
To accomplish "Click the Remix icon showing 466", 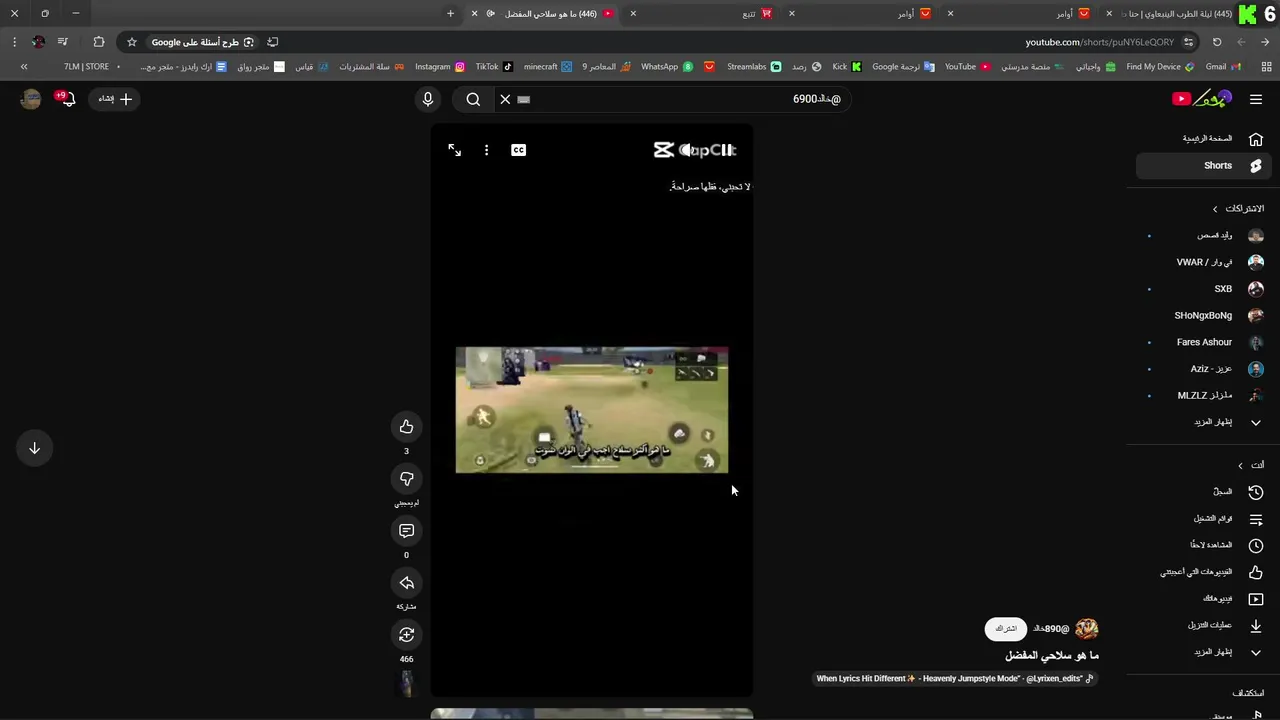I will point(406,635).
